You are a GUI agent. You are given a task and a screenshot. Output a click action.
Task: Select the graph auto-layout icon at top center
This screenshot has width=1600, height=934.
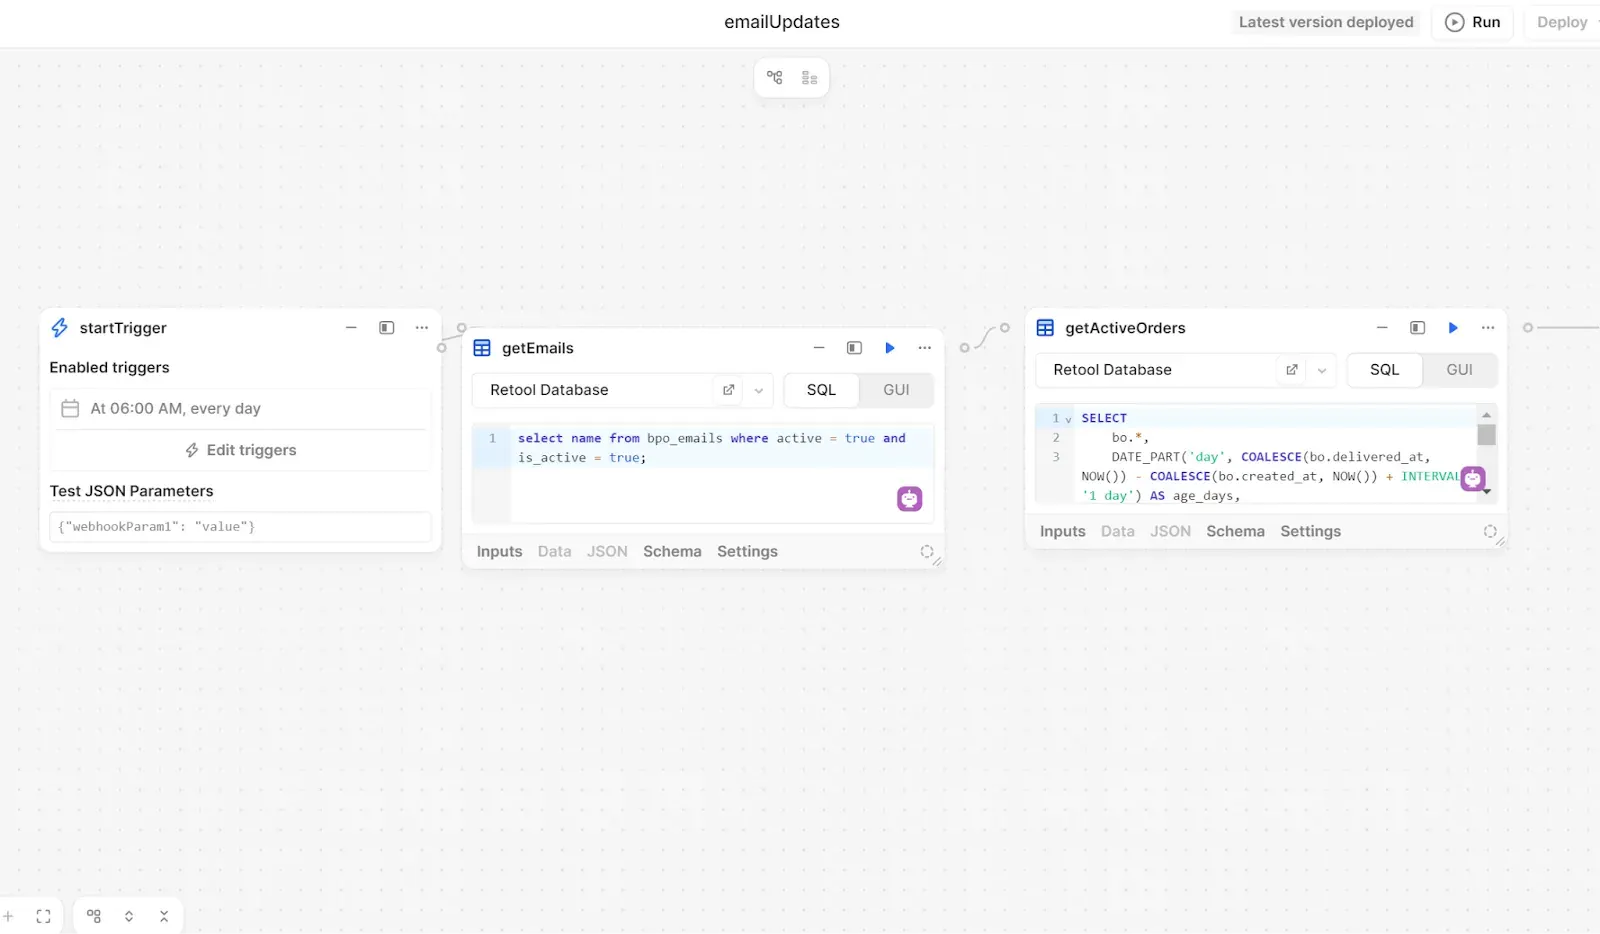tap(775, 77)
